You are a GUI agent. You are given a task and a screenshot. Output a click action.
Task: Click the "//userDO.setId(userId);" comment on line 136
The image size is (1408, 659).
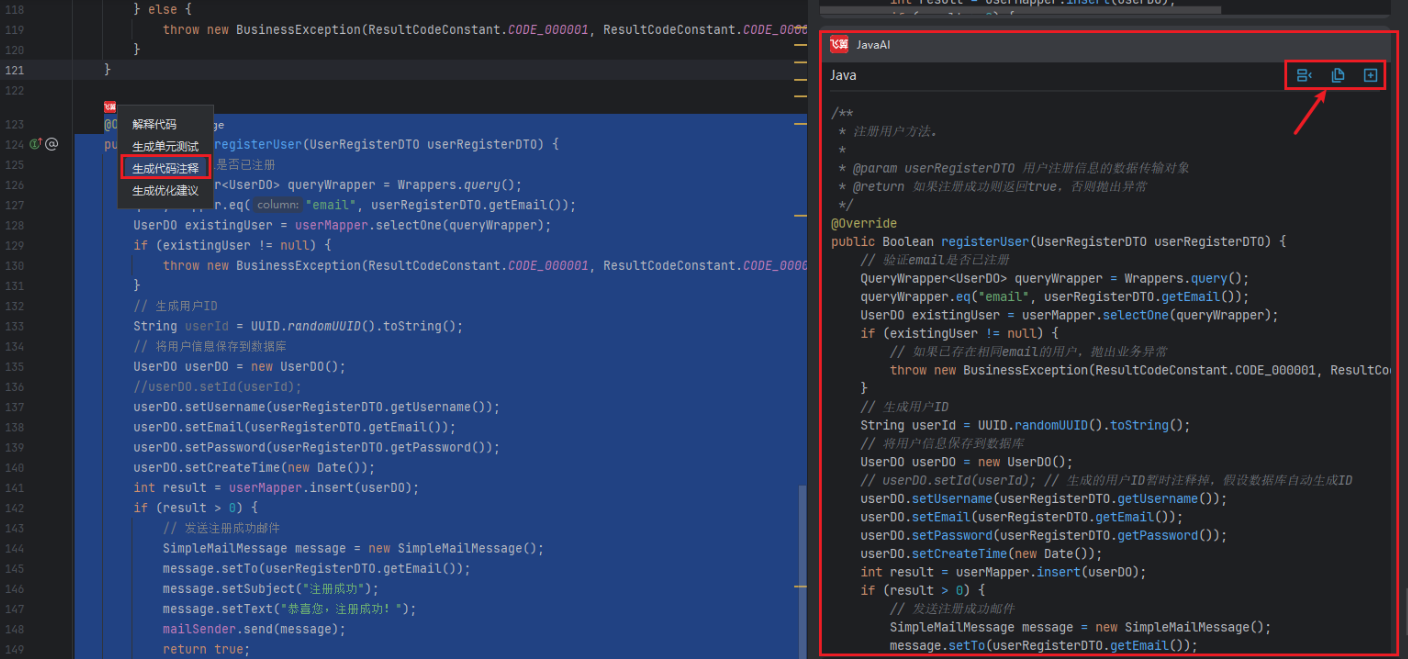coord(217,386)
